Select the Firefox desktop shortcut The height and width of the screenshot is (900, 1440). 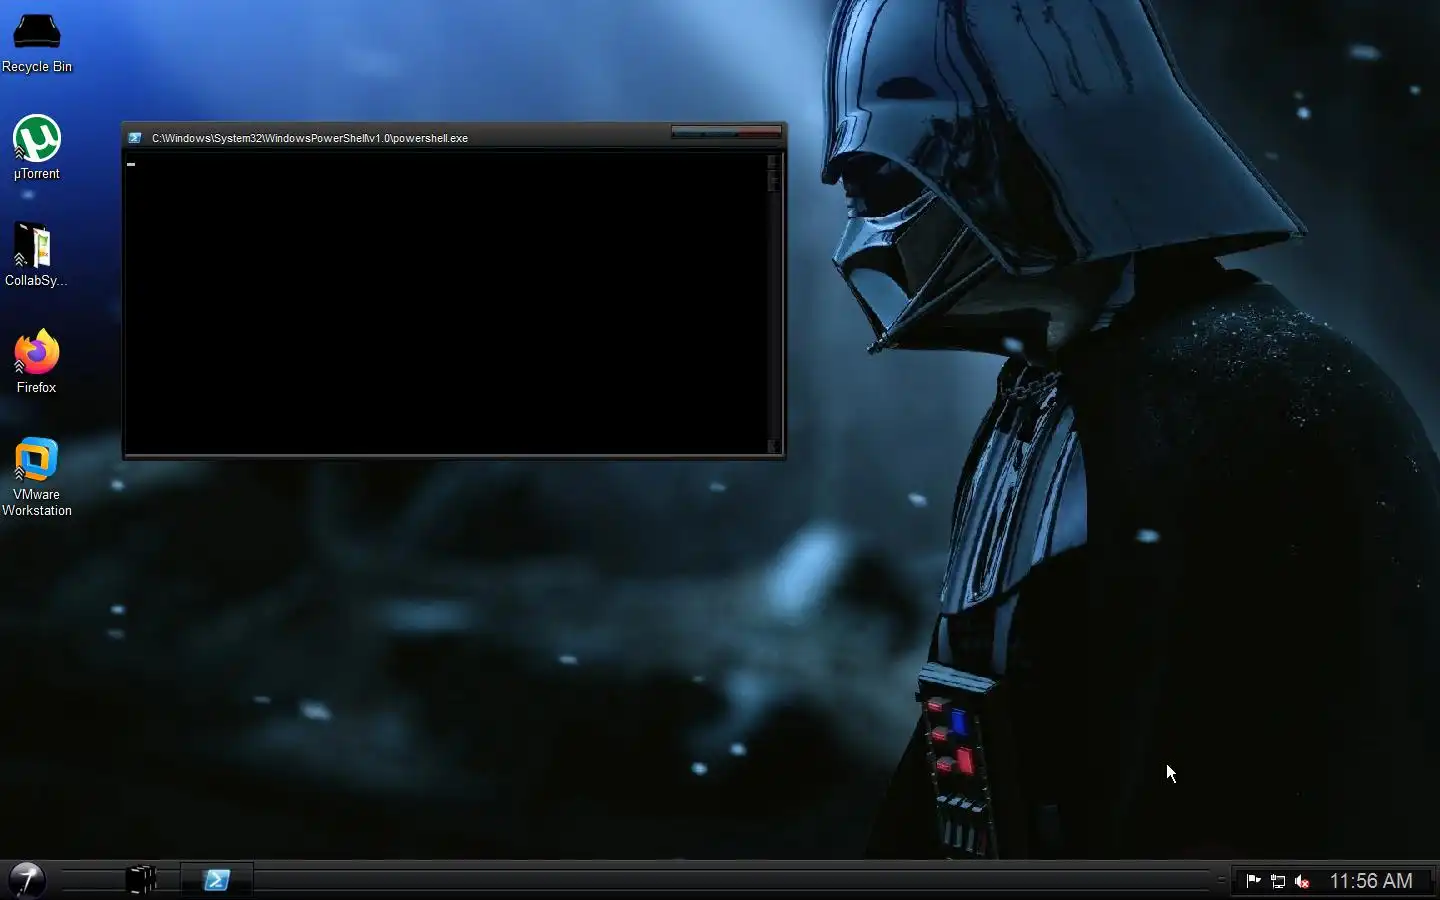(x=37, y=362)
